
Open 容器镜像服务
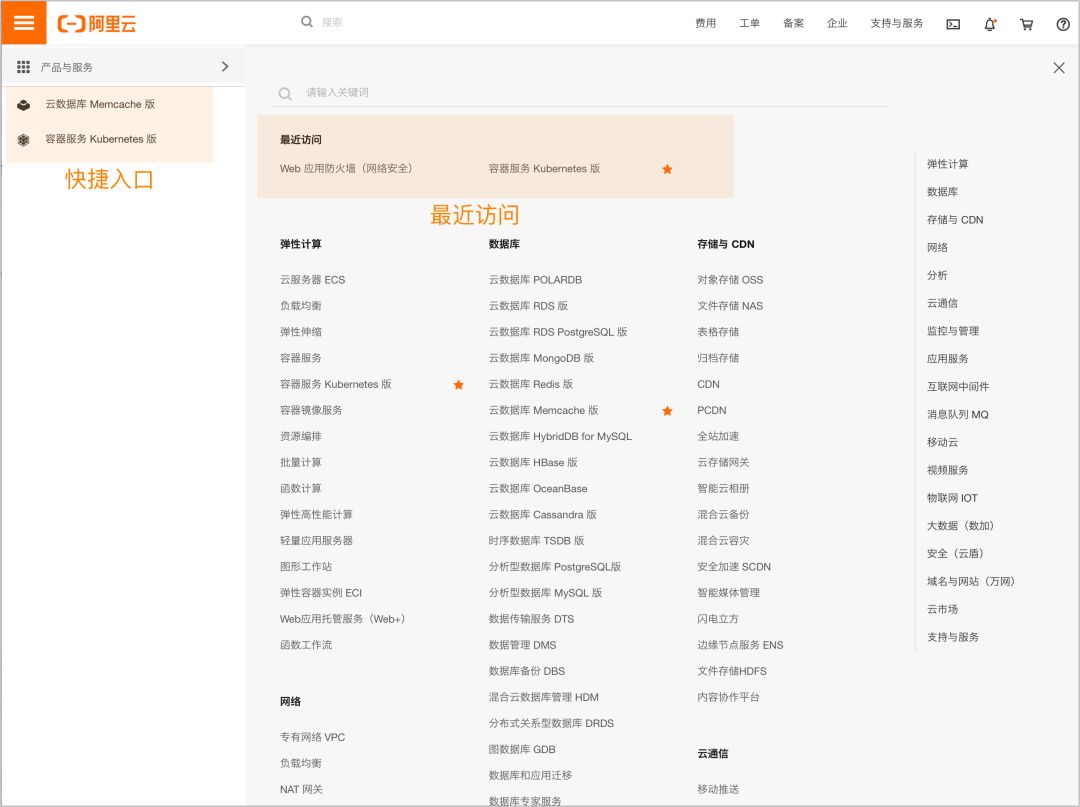pyautogui.click(x=311, y=410)
